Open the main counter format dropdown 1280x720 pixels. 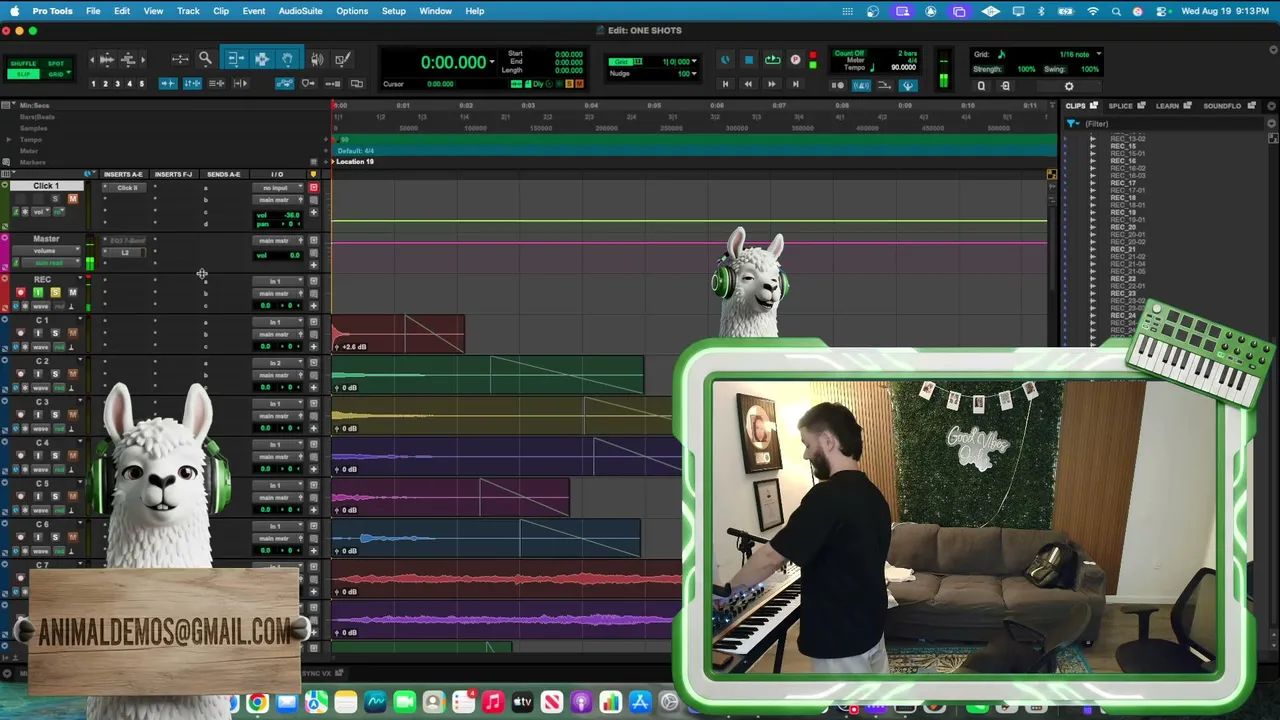[491, 63]
